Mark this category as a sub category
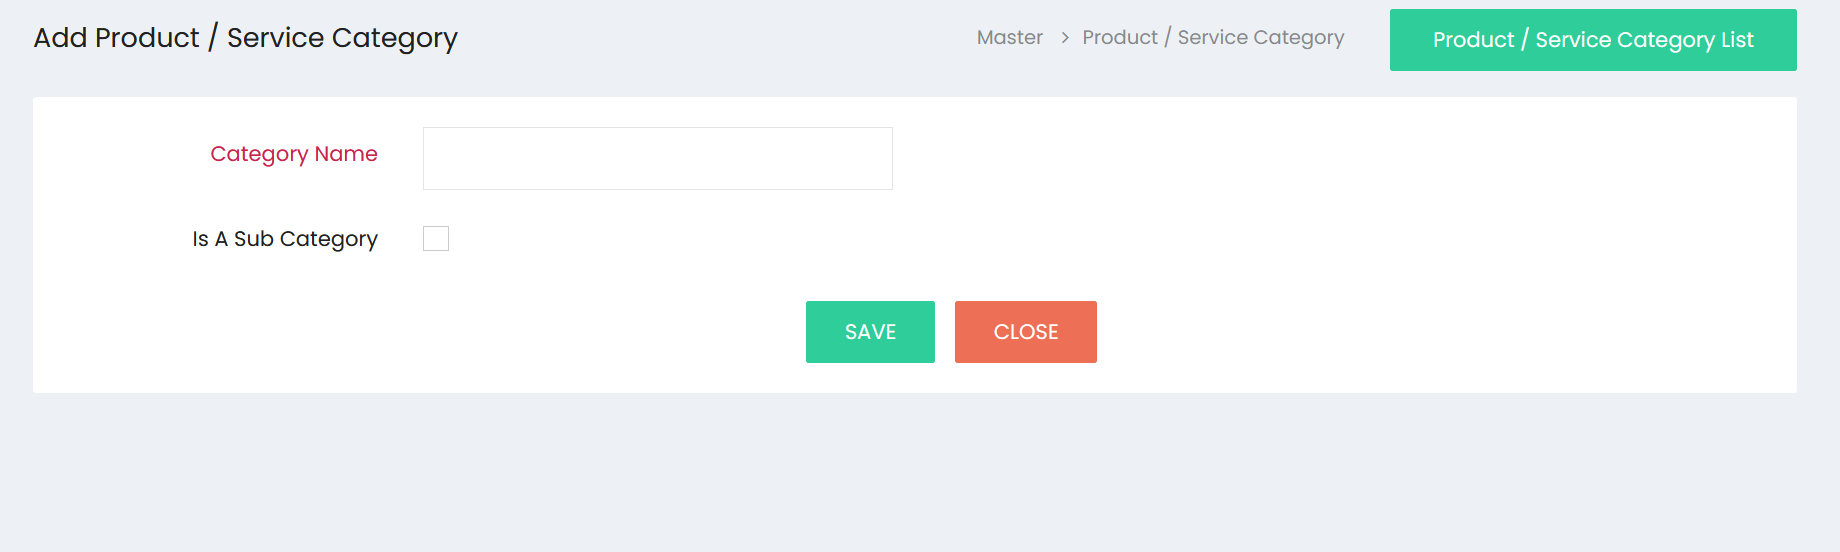Image resolution: width=1840 pixels, height=552 pixels. [x=436, y=238]
